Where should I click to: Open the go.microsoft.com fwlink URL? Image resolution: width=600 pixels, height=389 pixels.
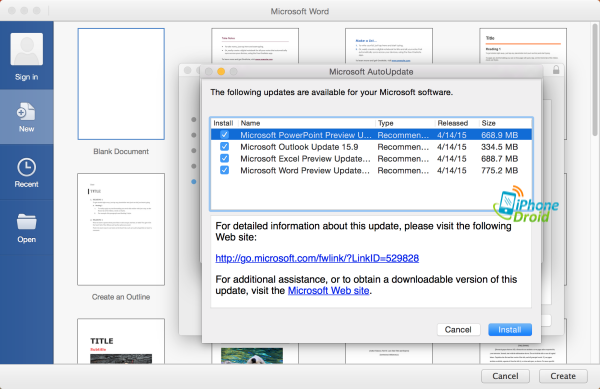[x=317, y=258]
